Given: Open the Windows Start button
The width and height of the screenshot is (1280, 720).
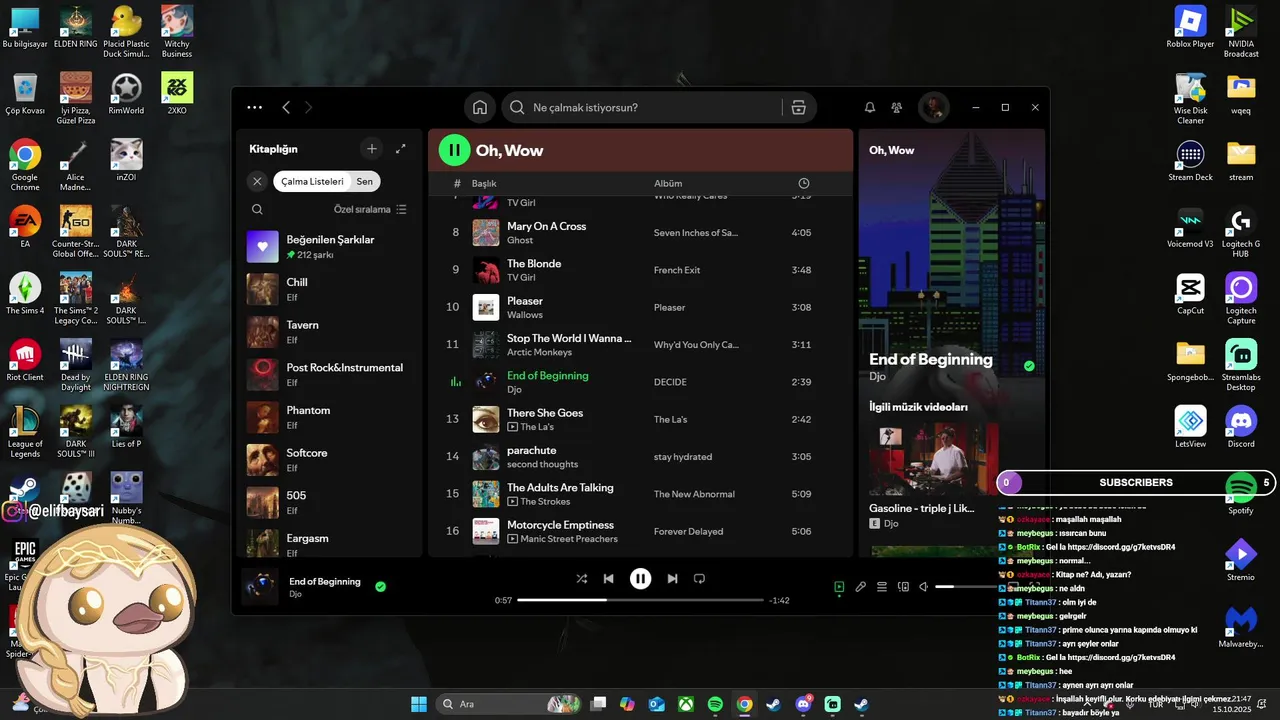Looking at the screenshot, I should (419, 704).
